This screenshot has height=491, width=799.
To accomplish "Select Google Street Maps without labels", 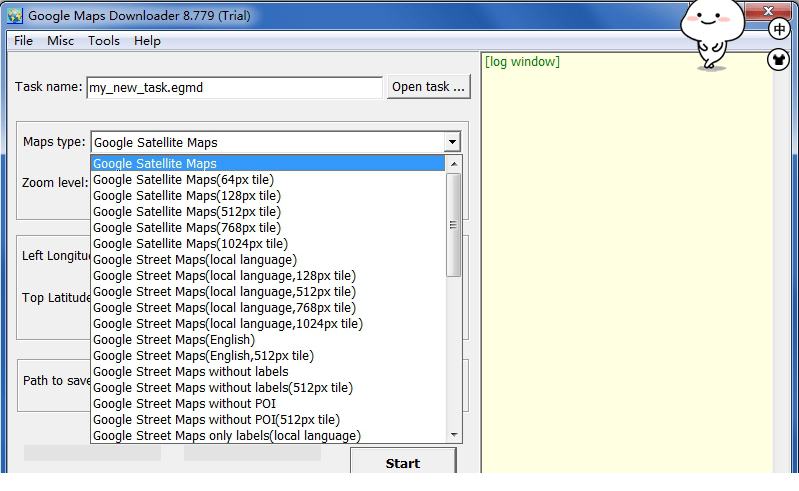I will pos(268,372).
